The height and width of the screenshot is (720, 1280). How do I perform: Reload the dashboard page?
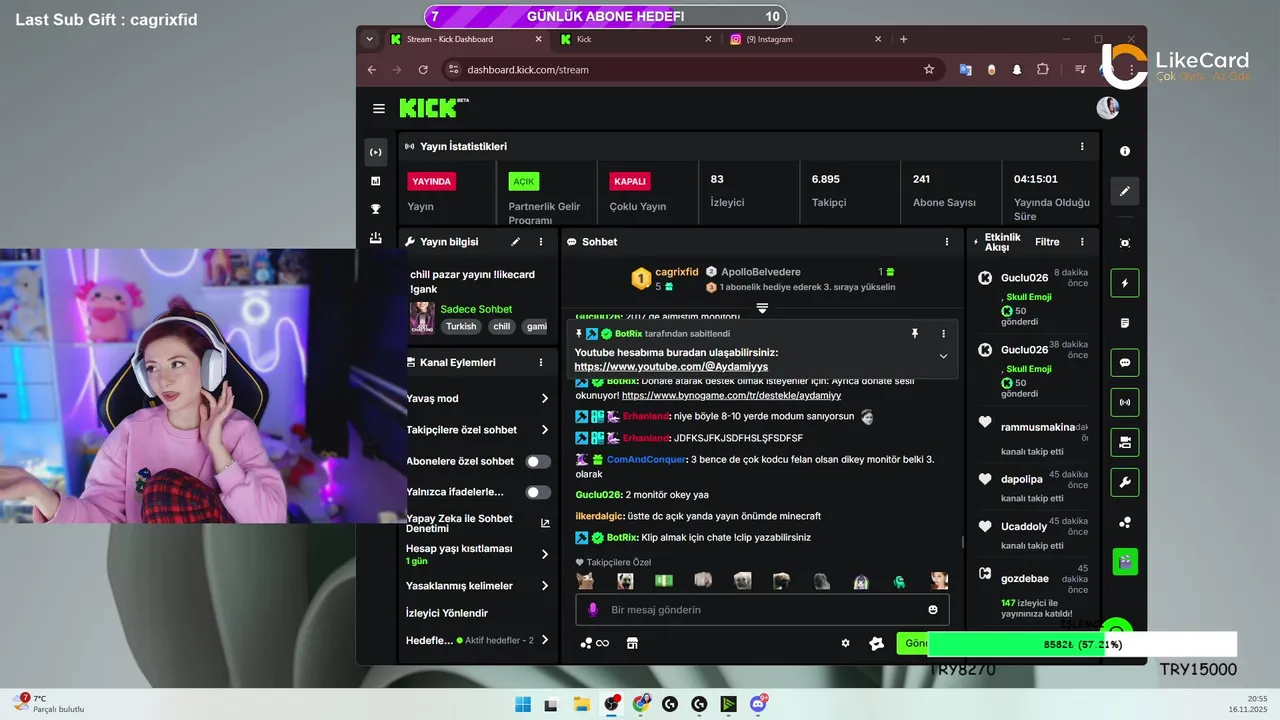[x=423, y=69]
